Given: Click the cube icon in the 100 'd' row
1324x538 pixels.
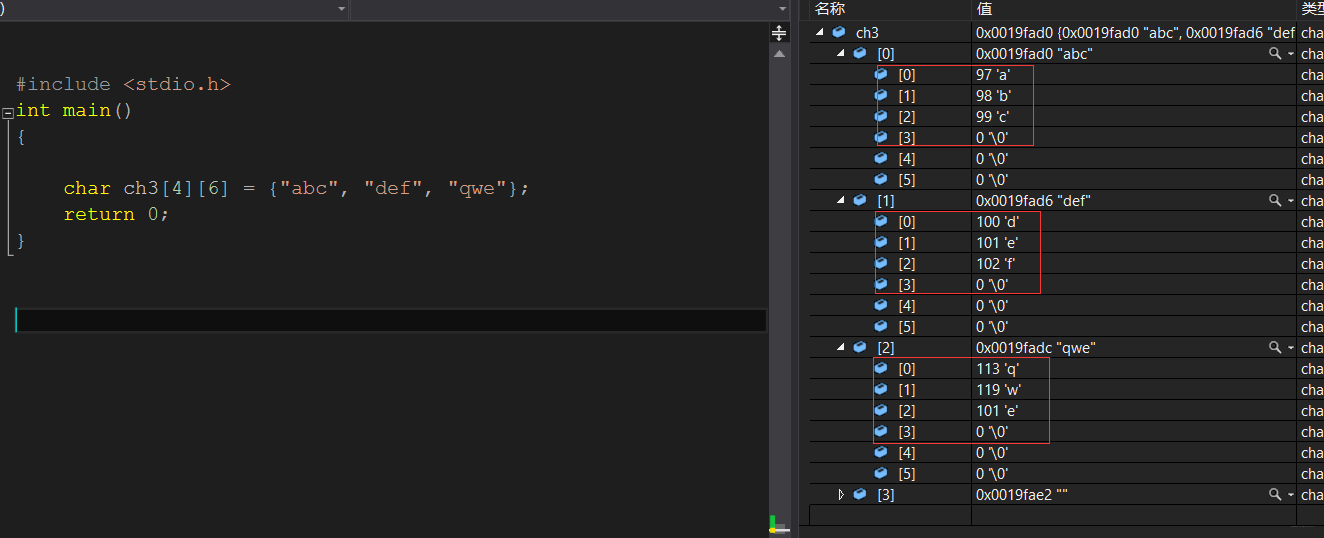Looking at the screenshot, I should [881, 221].
